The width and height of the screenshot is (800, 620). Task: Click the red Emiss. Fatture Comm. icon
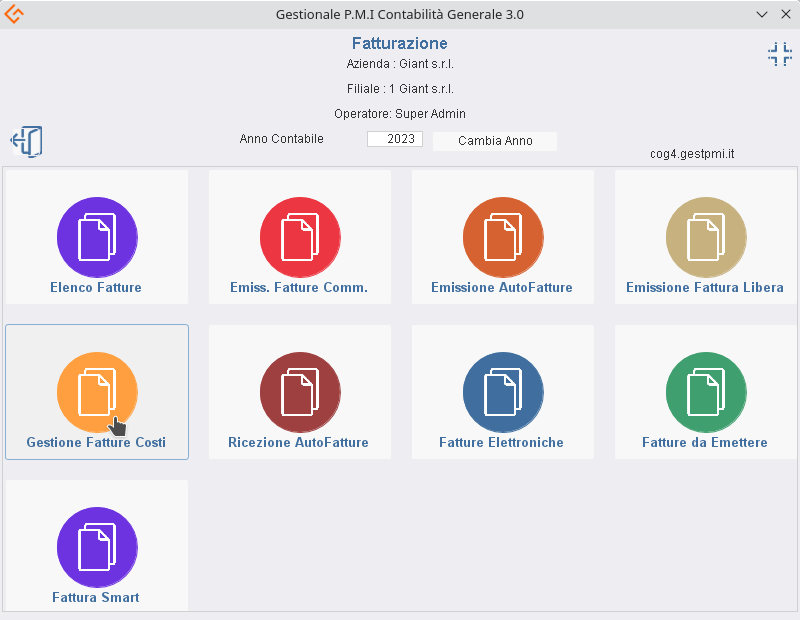(299, 237)
